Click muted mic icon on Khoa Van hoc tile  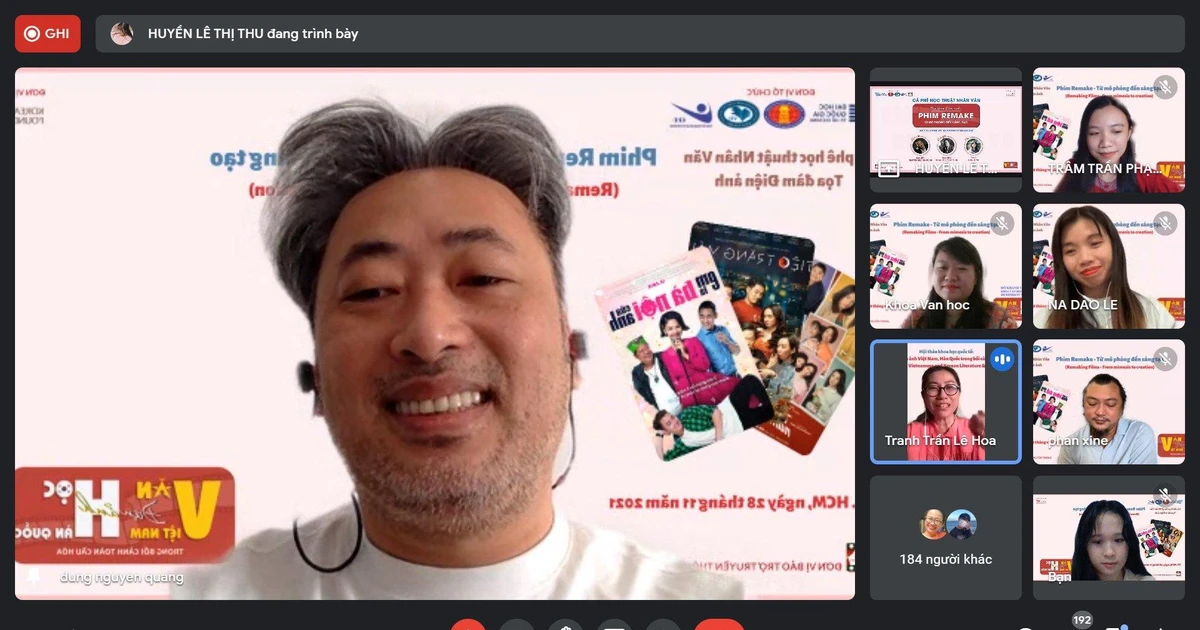(x=1001, y=223)
